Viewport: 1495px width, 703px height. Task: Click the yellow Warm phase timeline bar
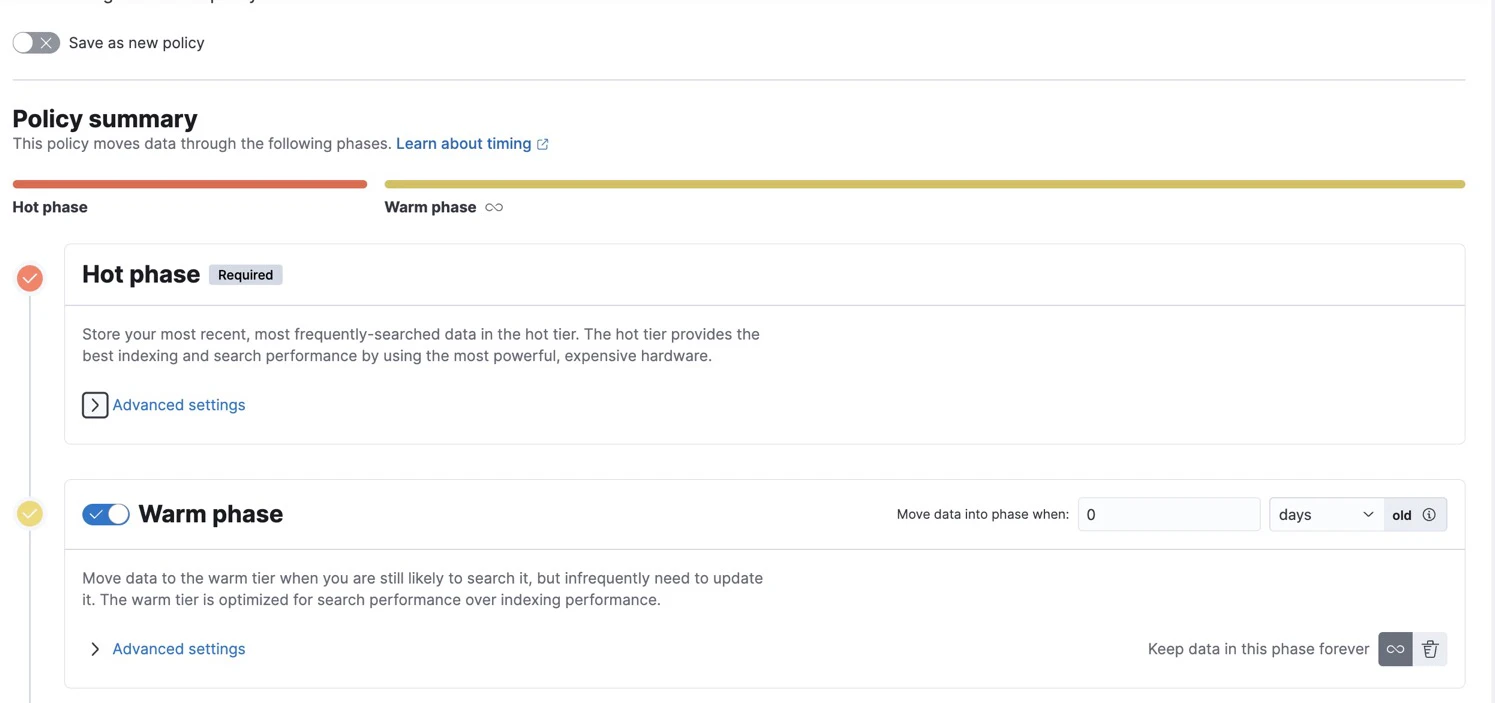tap(925, 184)
